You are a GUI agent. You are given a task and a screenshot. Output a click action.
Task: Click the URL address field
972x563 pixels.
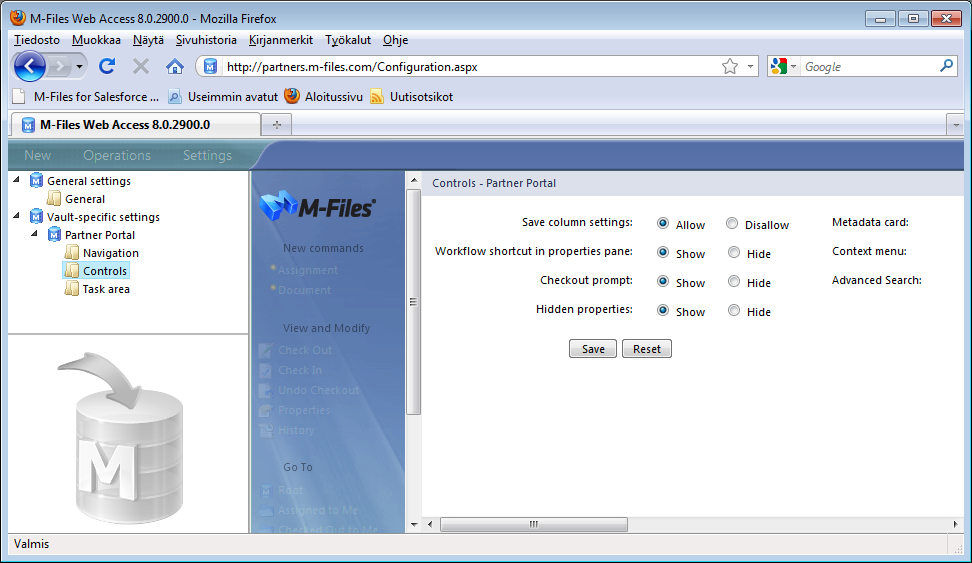[471, 66]
